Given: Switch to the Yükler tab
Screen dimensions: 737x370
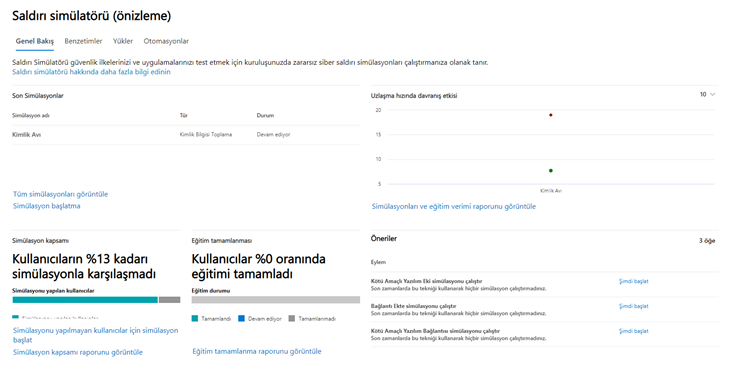Looking at the screenshot, I should point(123,41).
